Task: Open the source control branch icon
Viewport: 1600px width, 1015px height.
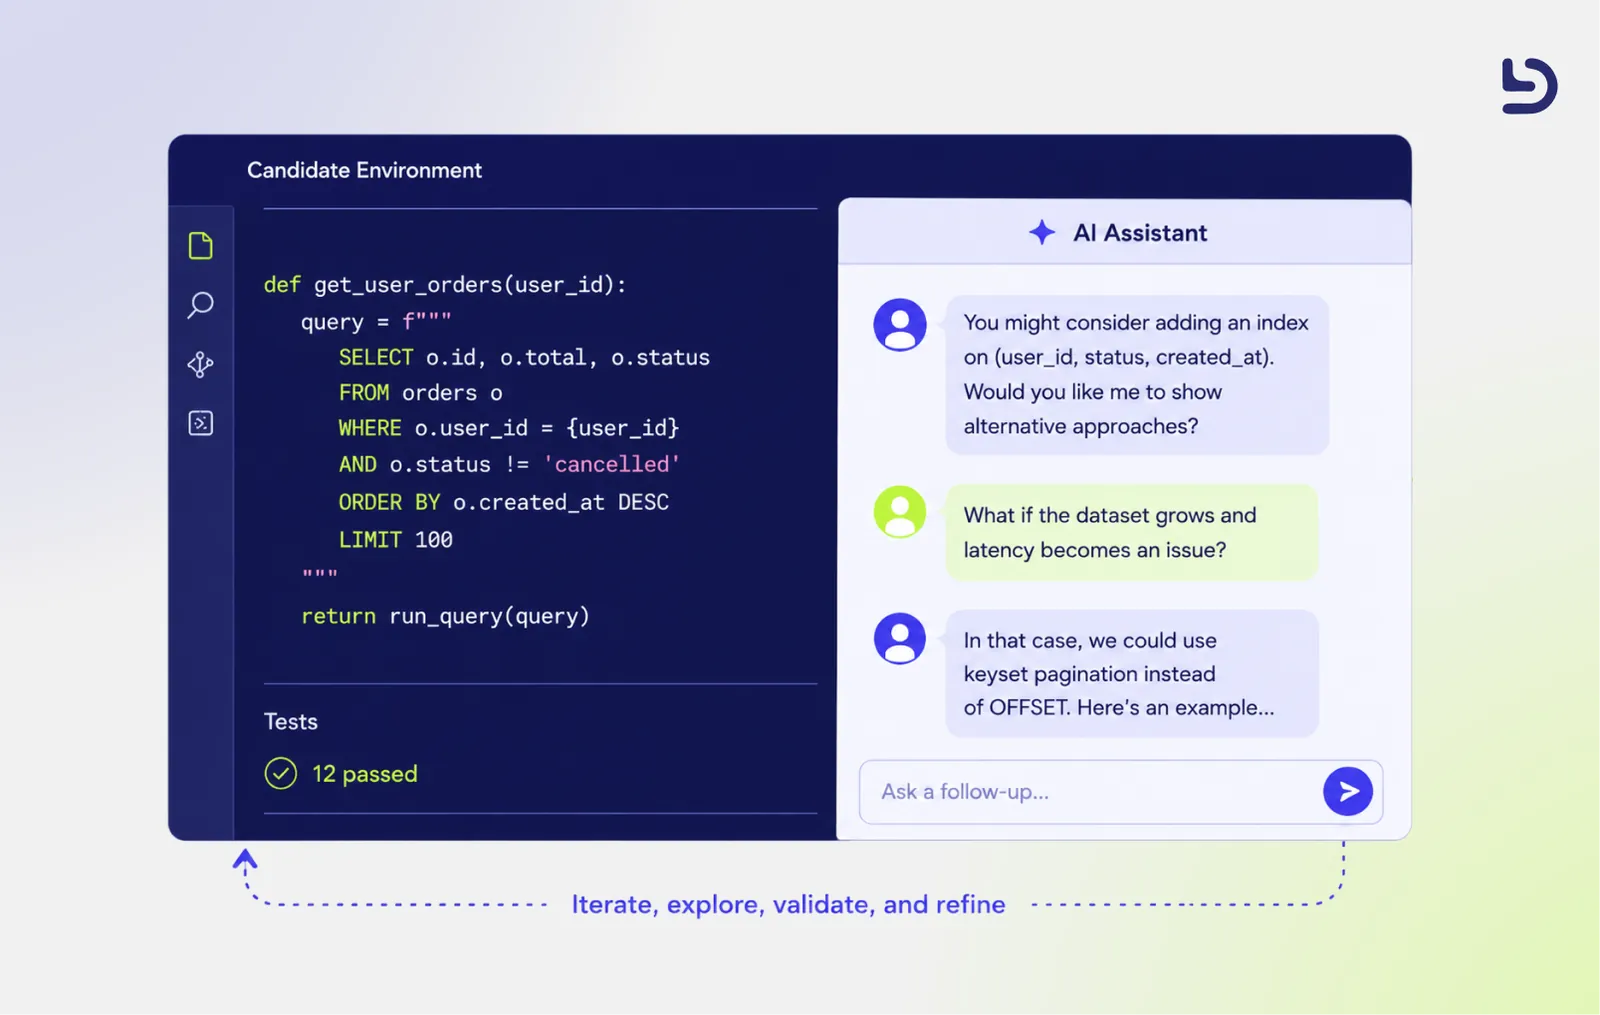Action: [x=200, y=364]
